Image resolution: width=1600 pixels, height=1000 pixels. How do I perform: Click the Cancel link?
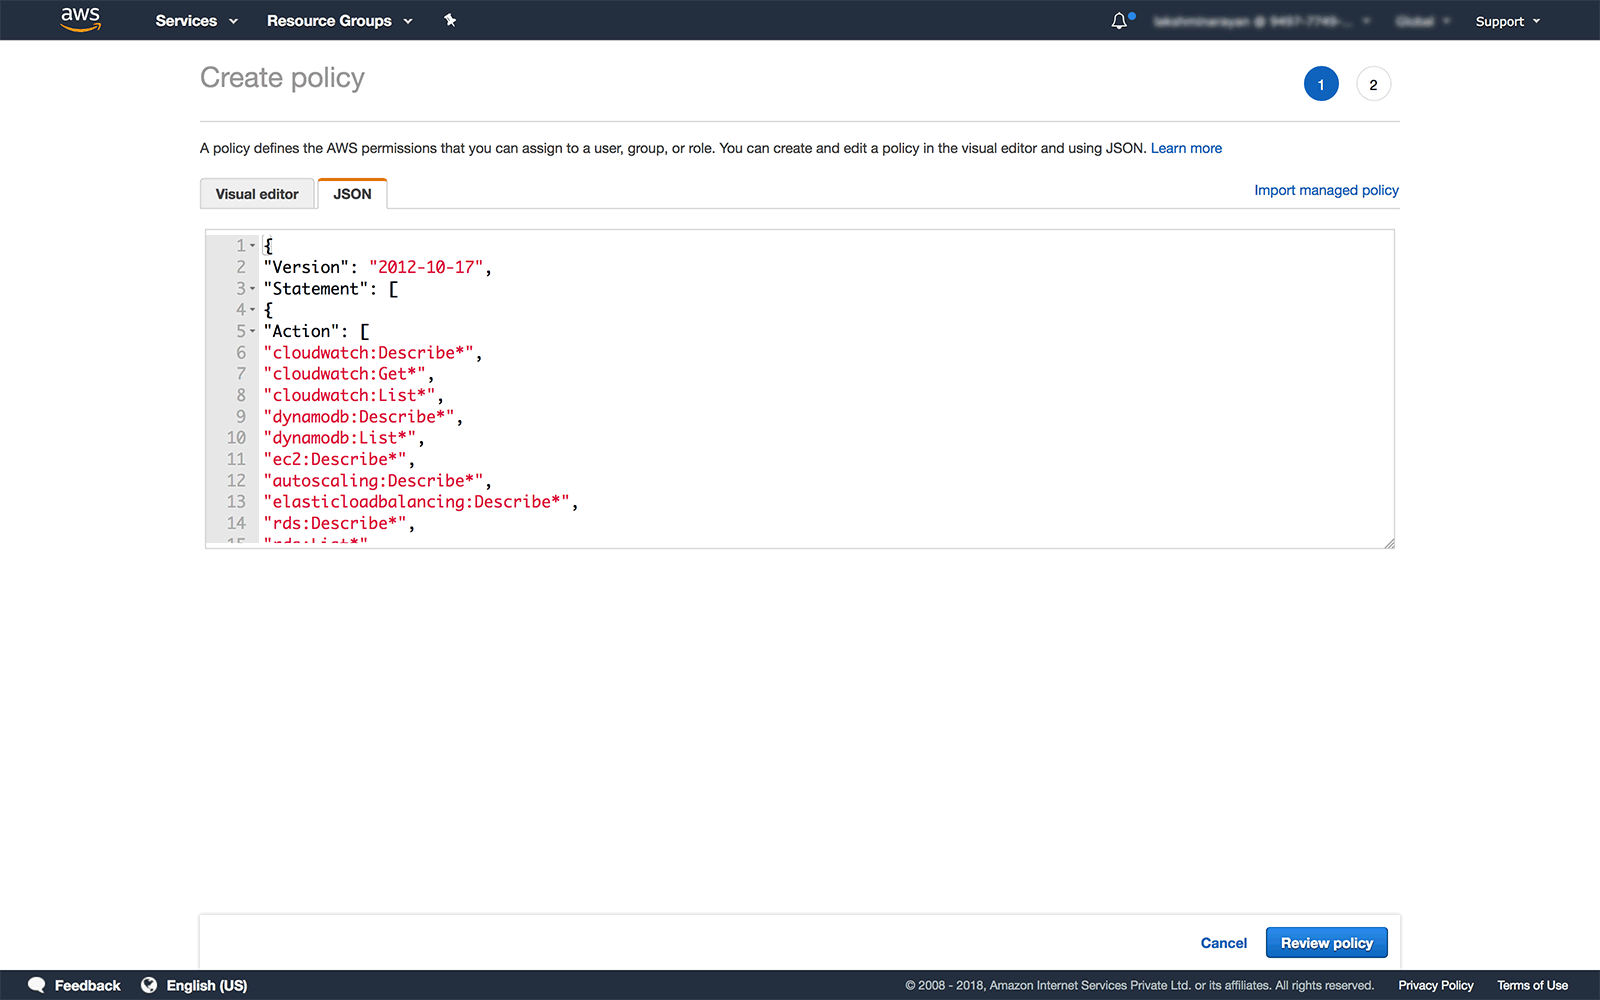point(1223,943)
